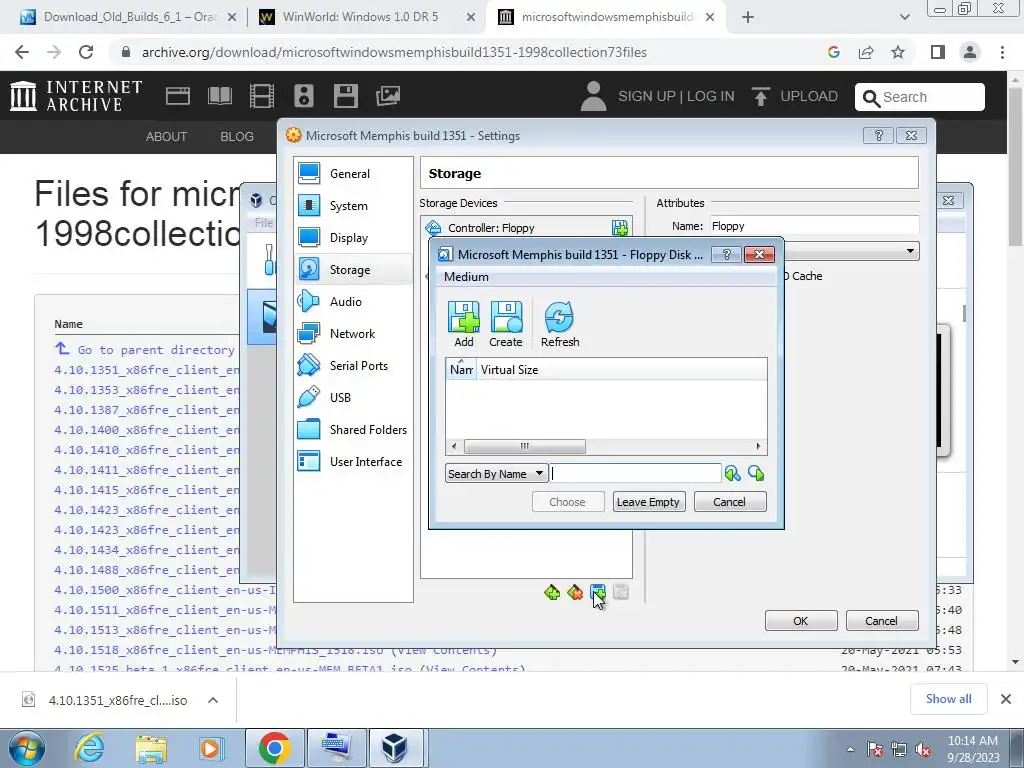Bookmark this page with the star icon
This screenshot has width=1024, height=768.
point(898,52)
